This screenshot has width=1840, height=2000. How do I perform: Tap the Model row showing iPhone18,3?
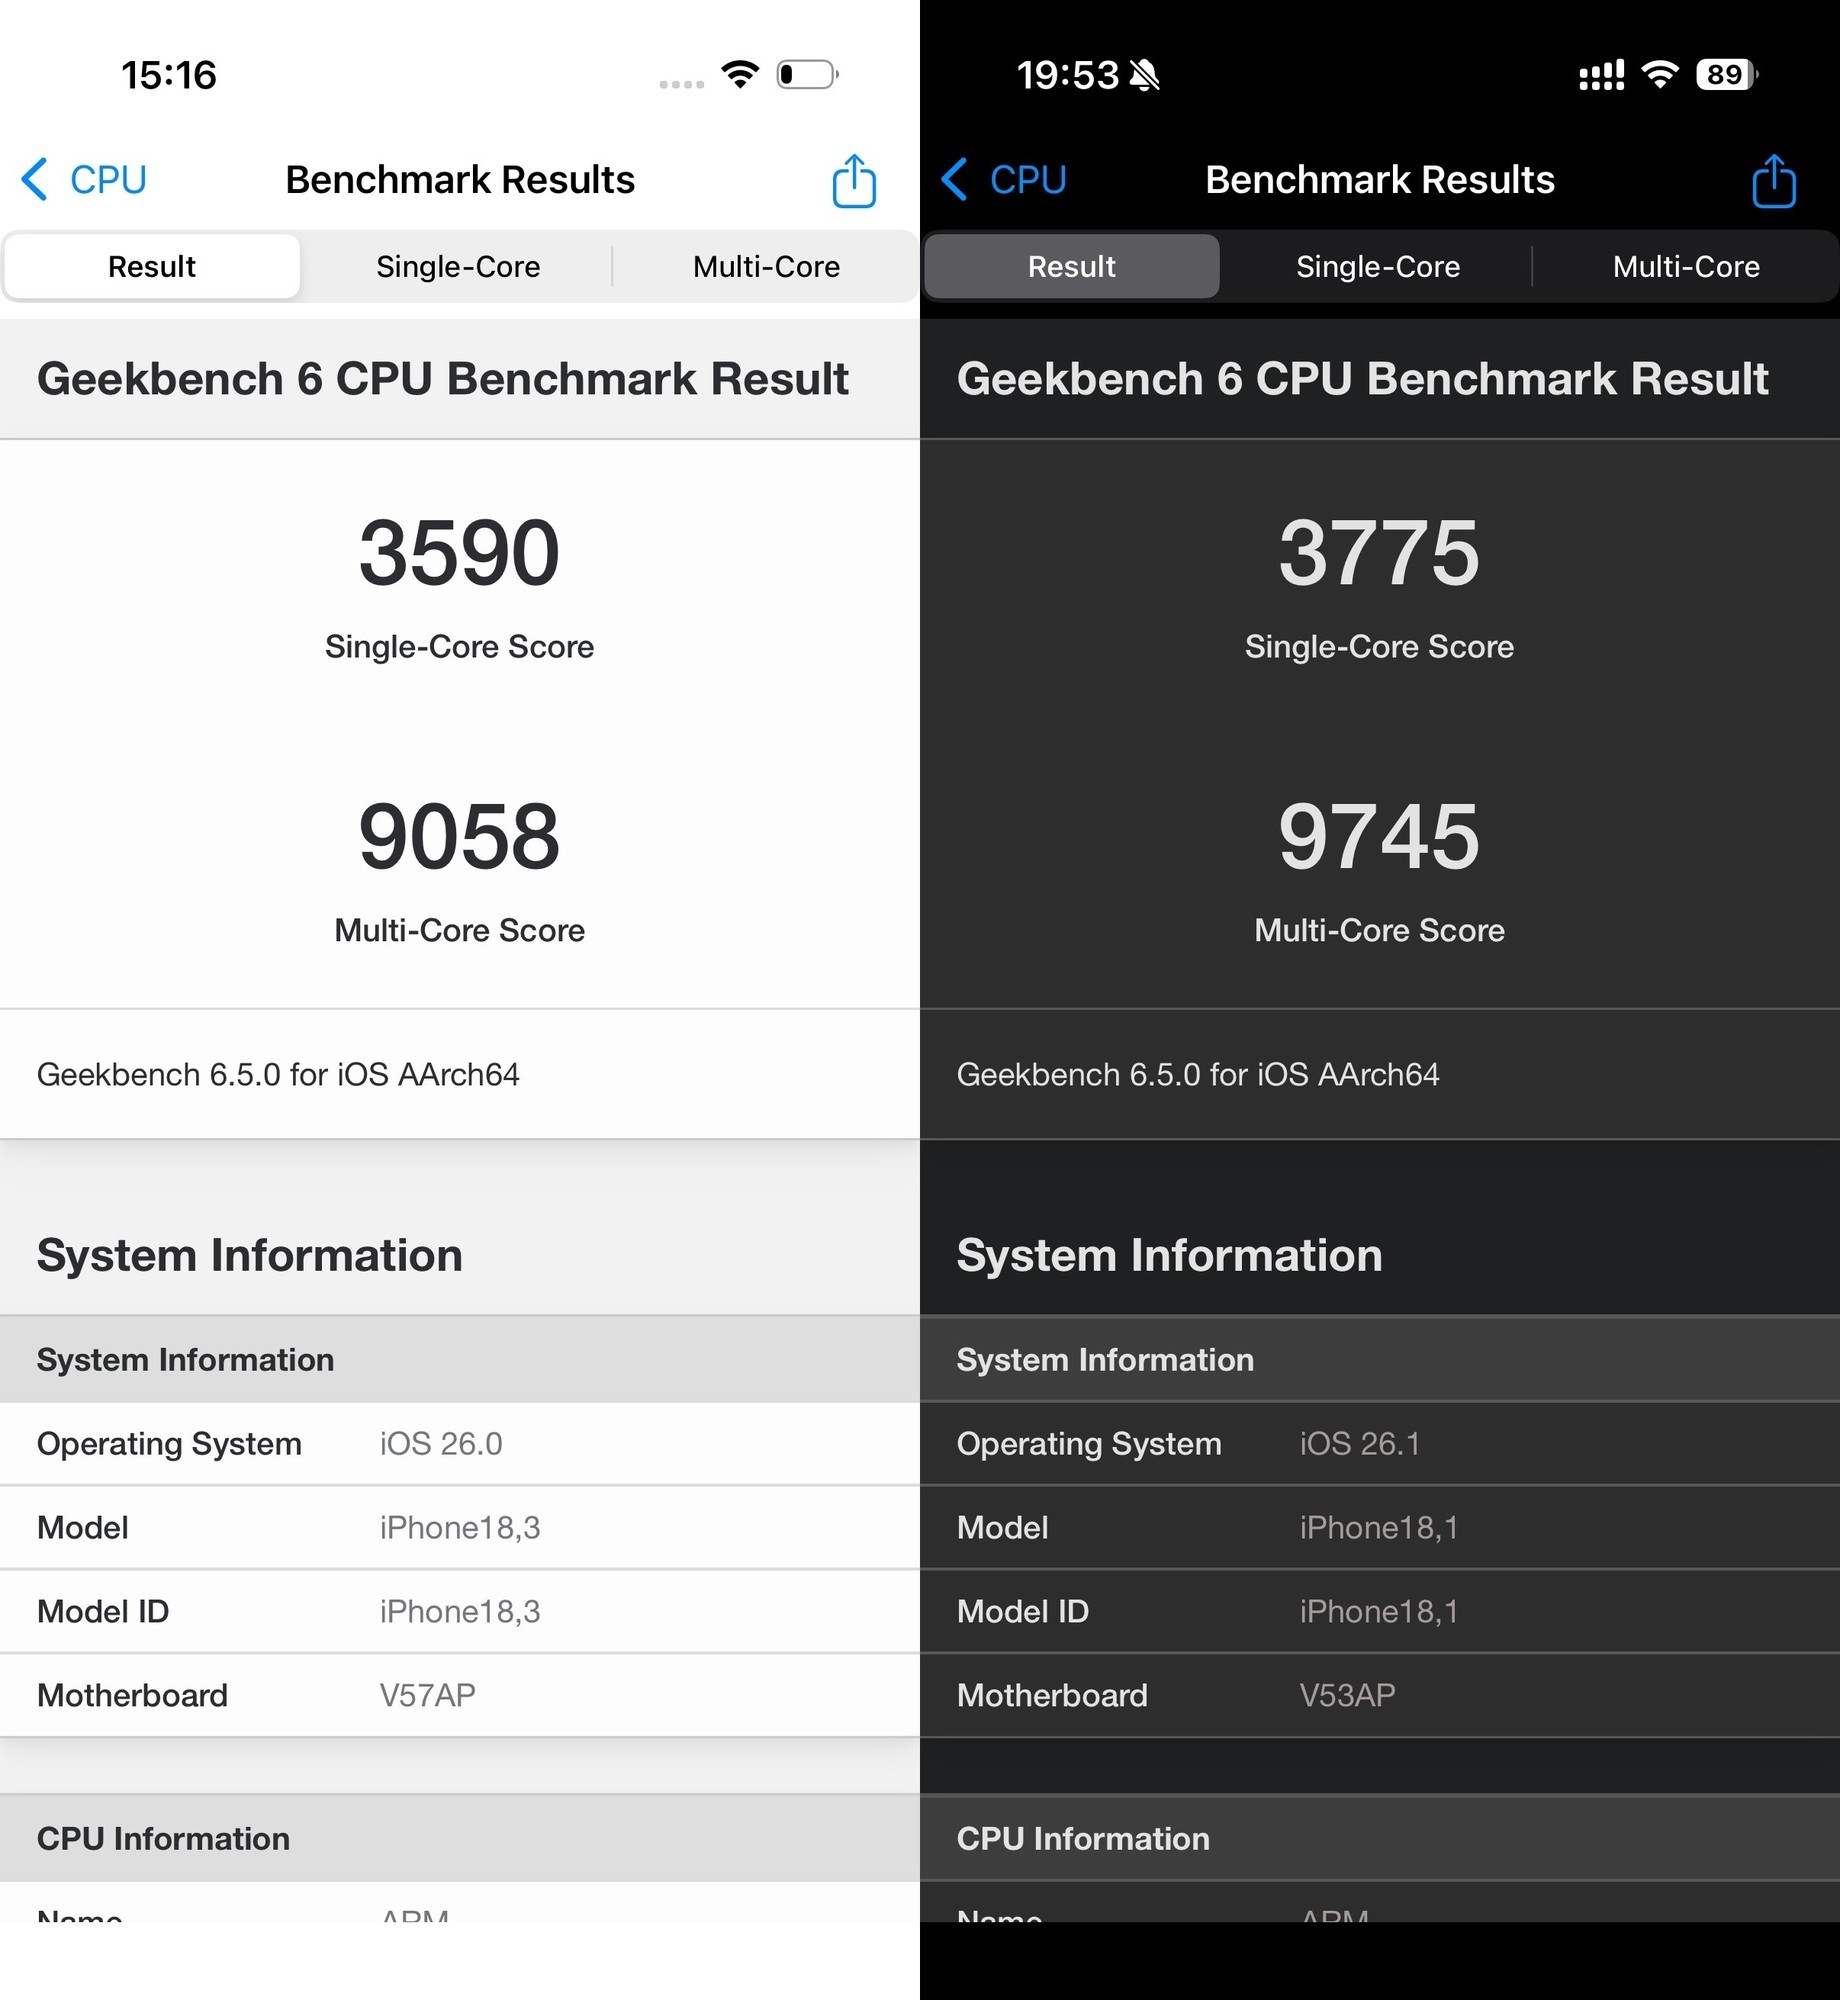pyautogui.click(x=460, y=1527)
